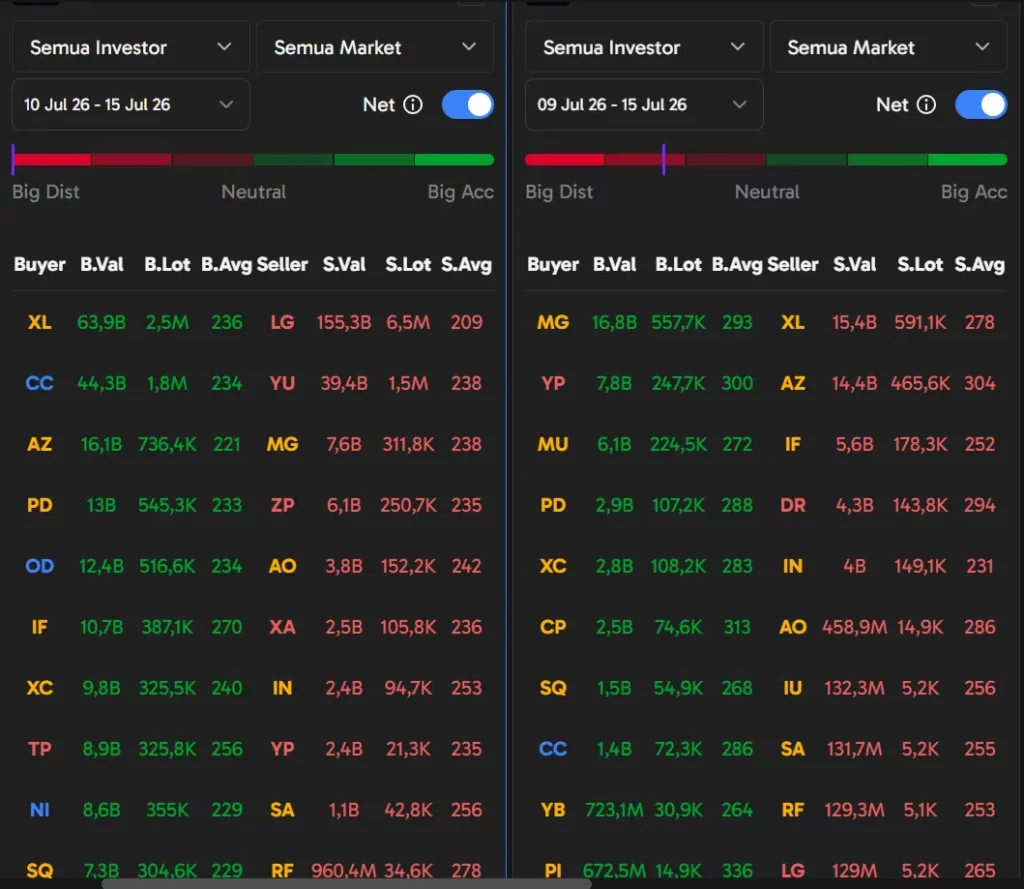
Task: Select buyer AZ with 16,1B value
Action: (x=40, y=444)
